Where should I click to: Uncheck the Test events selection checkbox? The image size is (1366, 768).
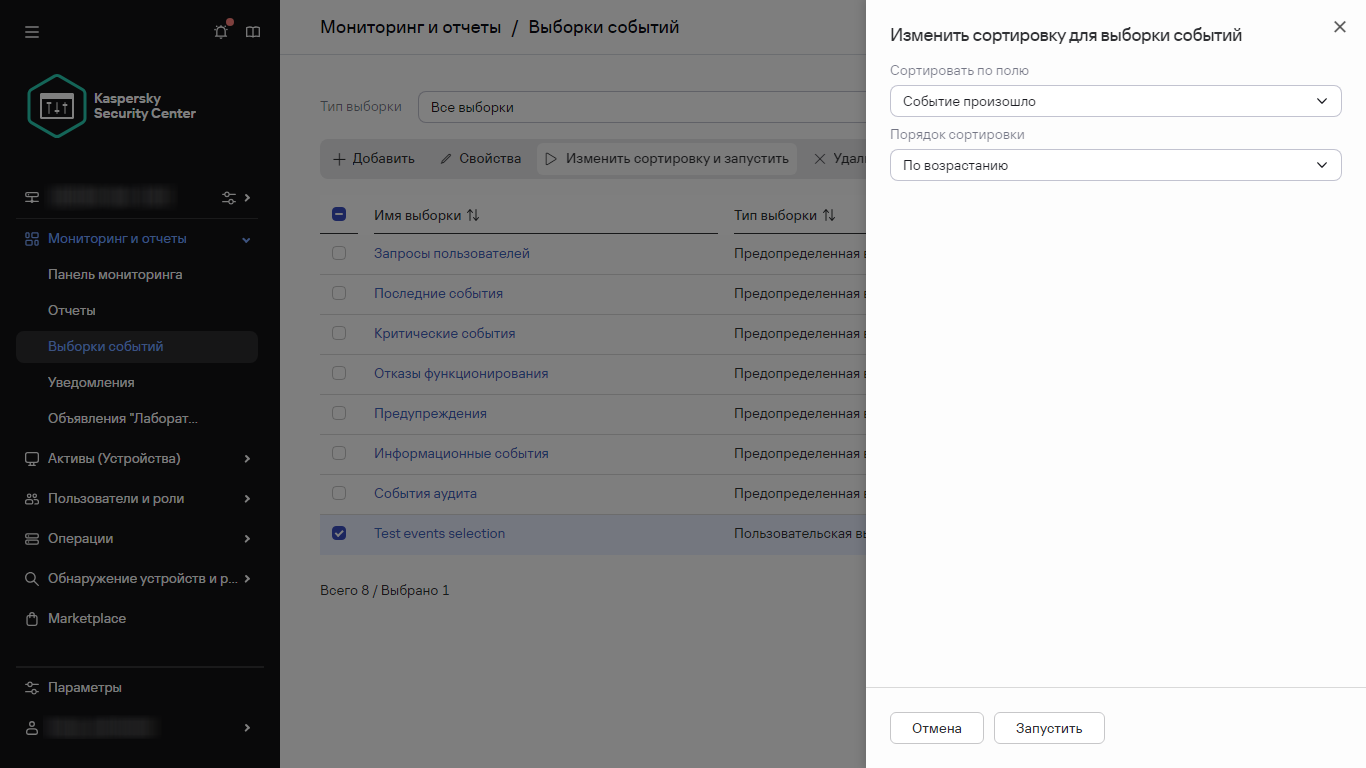point(339,533)
